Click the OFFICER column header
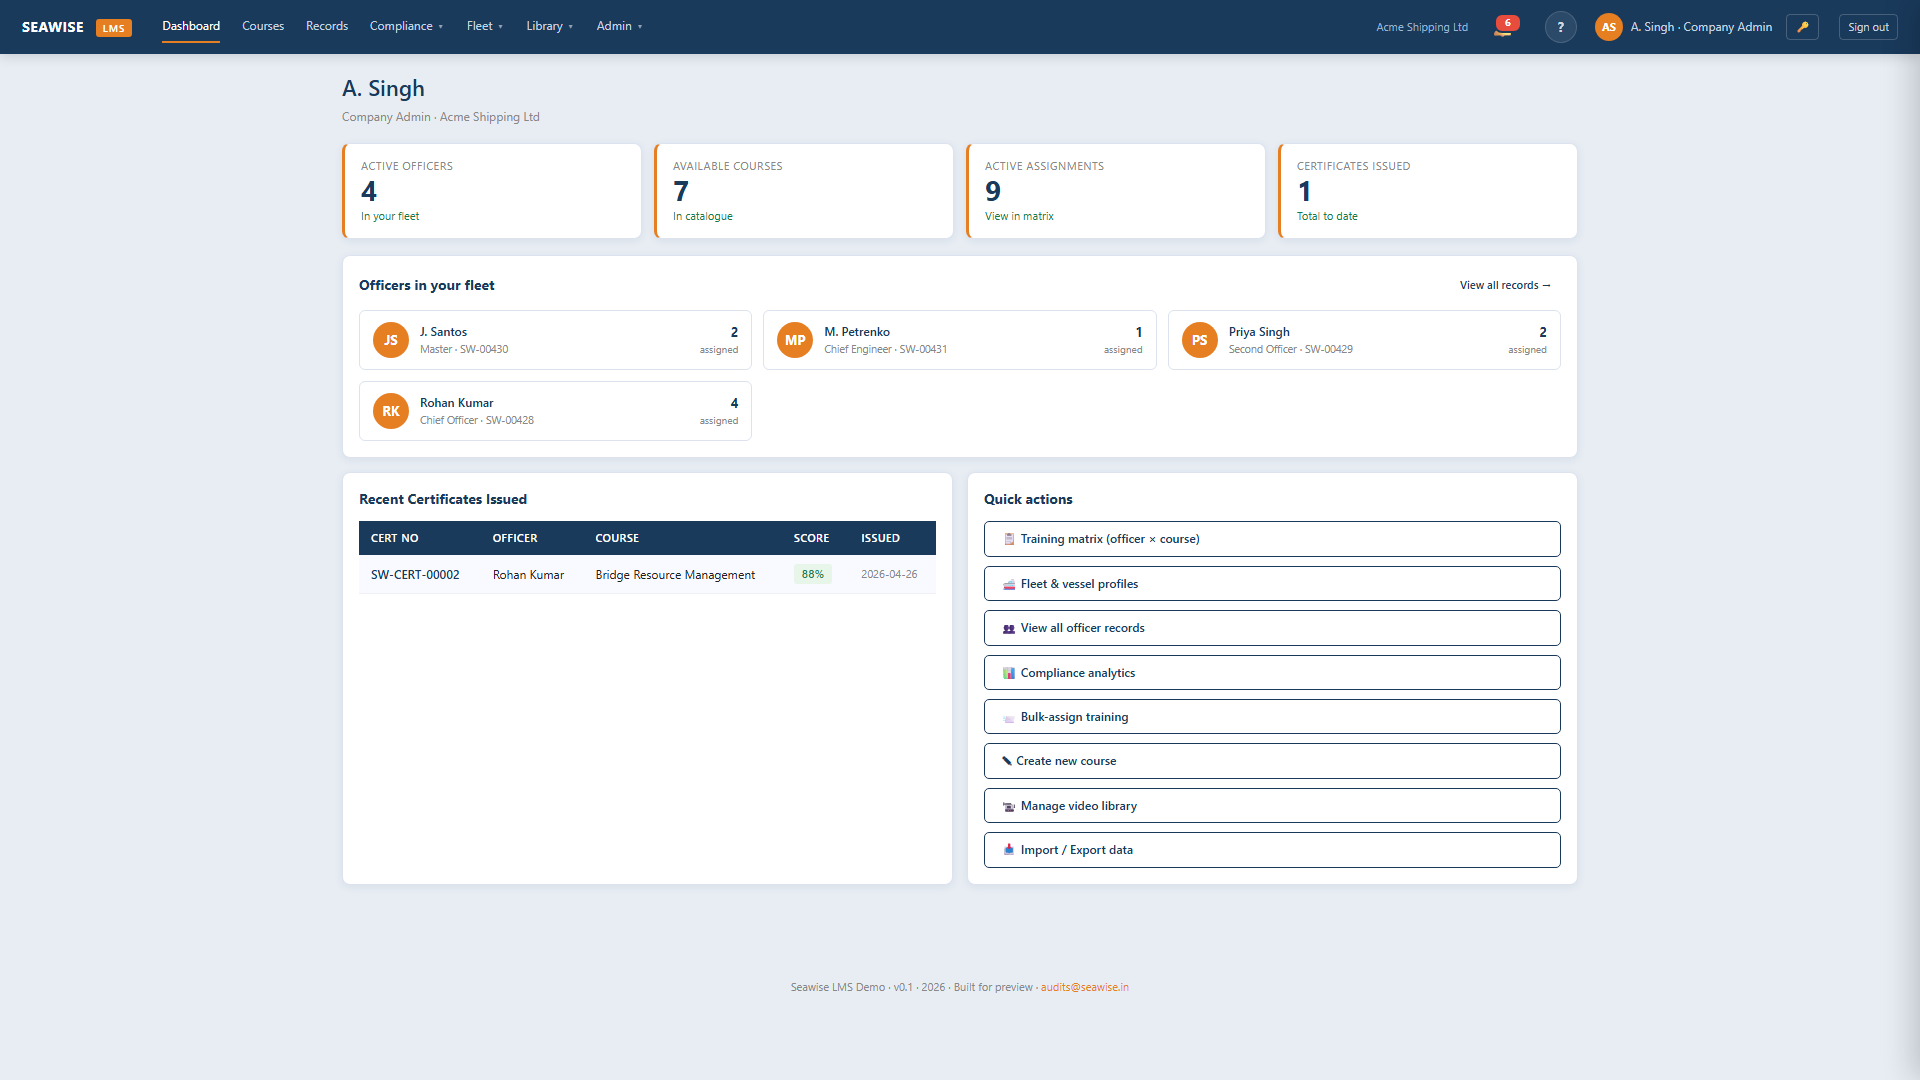Viewport: 1920px width, 1080px height. (x=515, y=538)
